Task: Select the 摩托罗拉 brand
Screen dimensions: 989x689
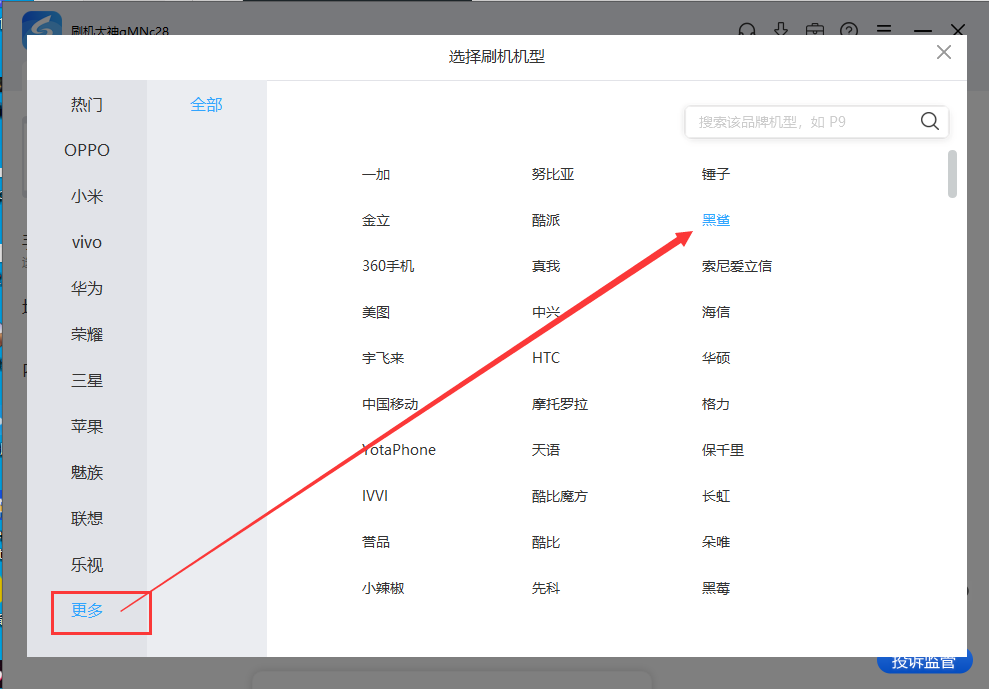Action: pyautogui.click(x=560, y=404)
